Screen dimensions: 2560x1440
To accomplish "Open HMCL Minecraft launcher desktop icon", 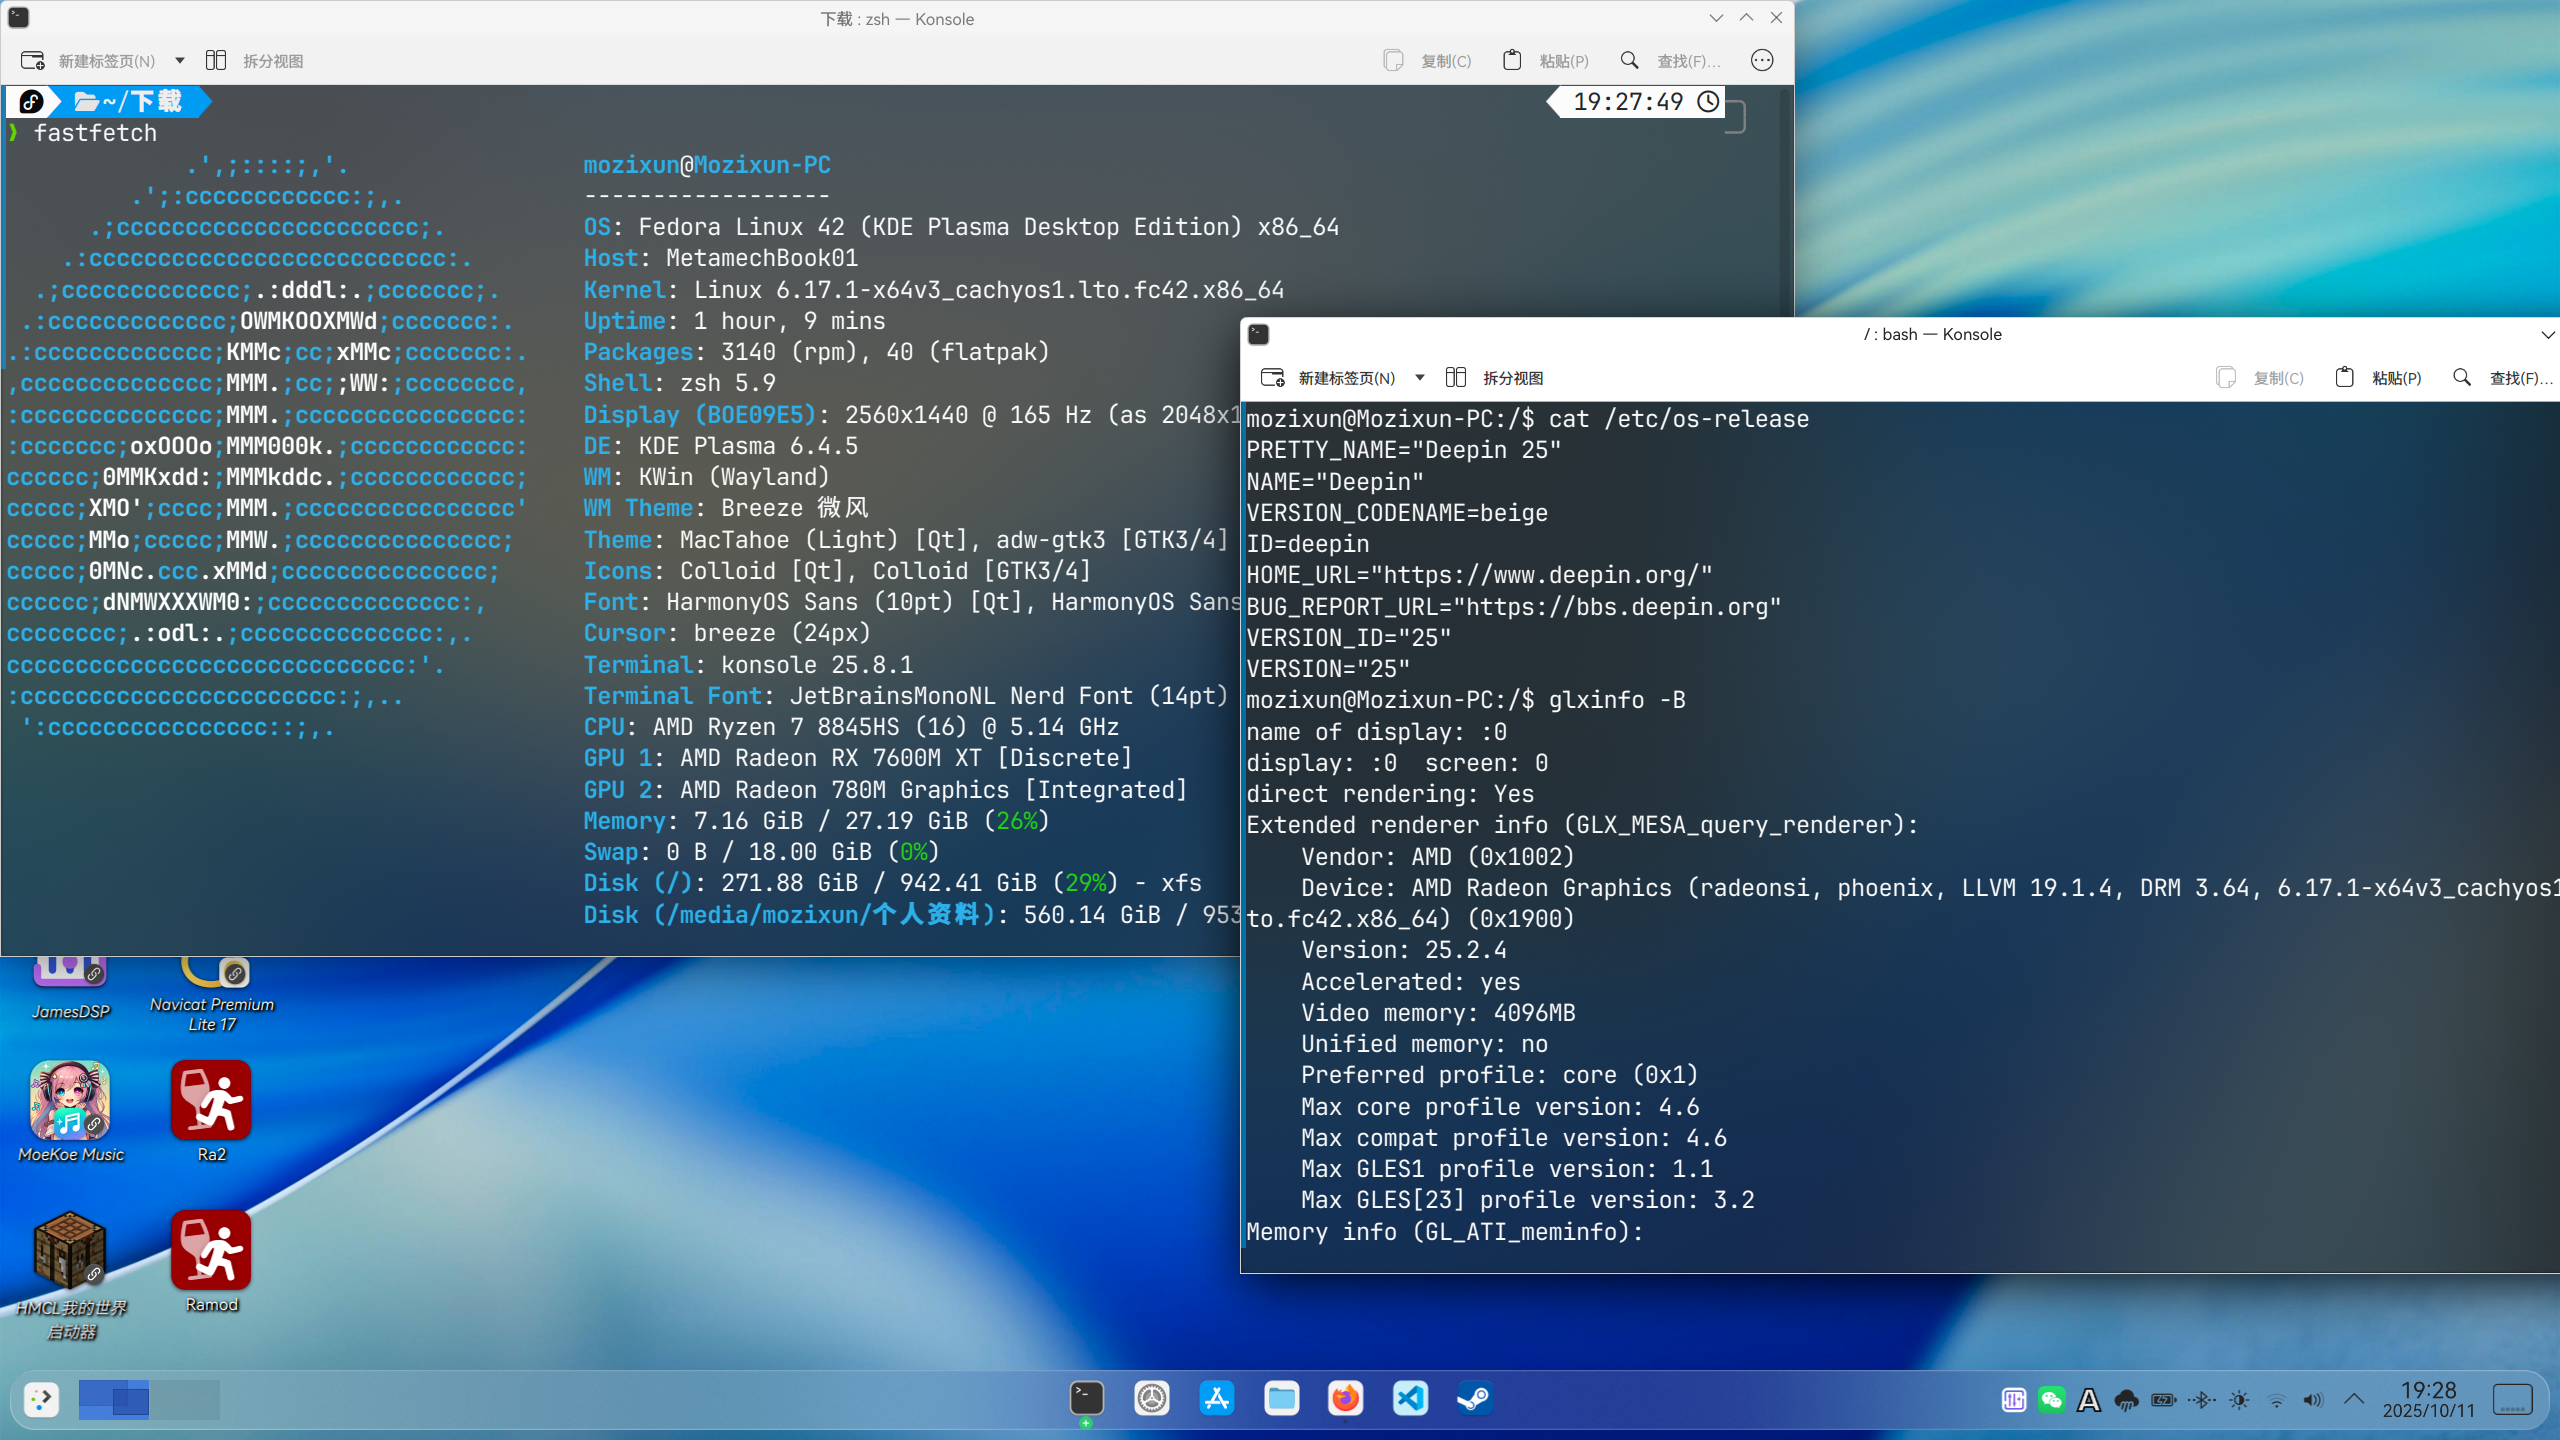I will pos(70,1275).
